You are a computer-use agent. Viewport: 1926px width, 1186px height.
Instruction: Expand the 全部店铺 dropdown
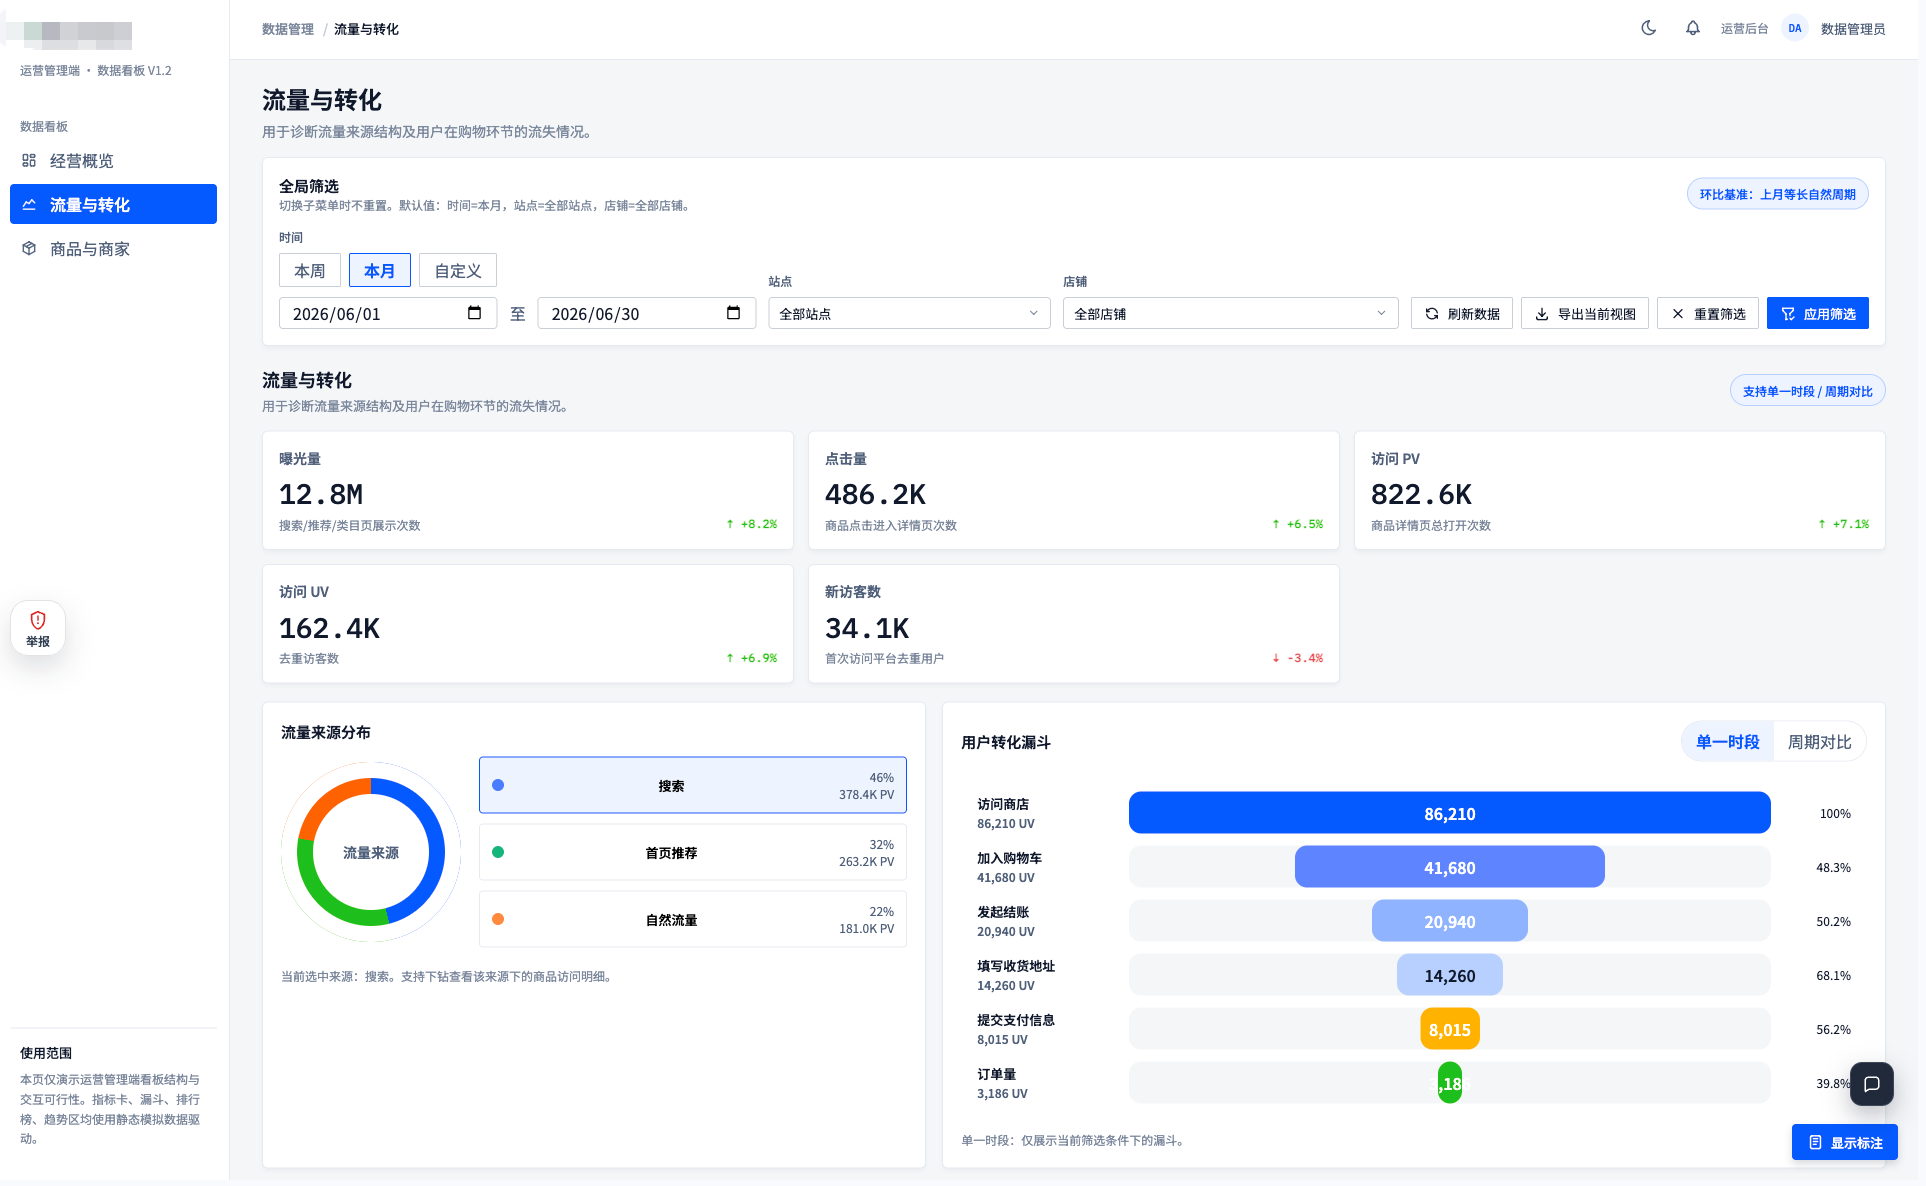click(x=1230, y=313)
